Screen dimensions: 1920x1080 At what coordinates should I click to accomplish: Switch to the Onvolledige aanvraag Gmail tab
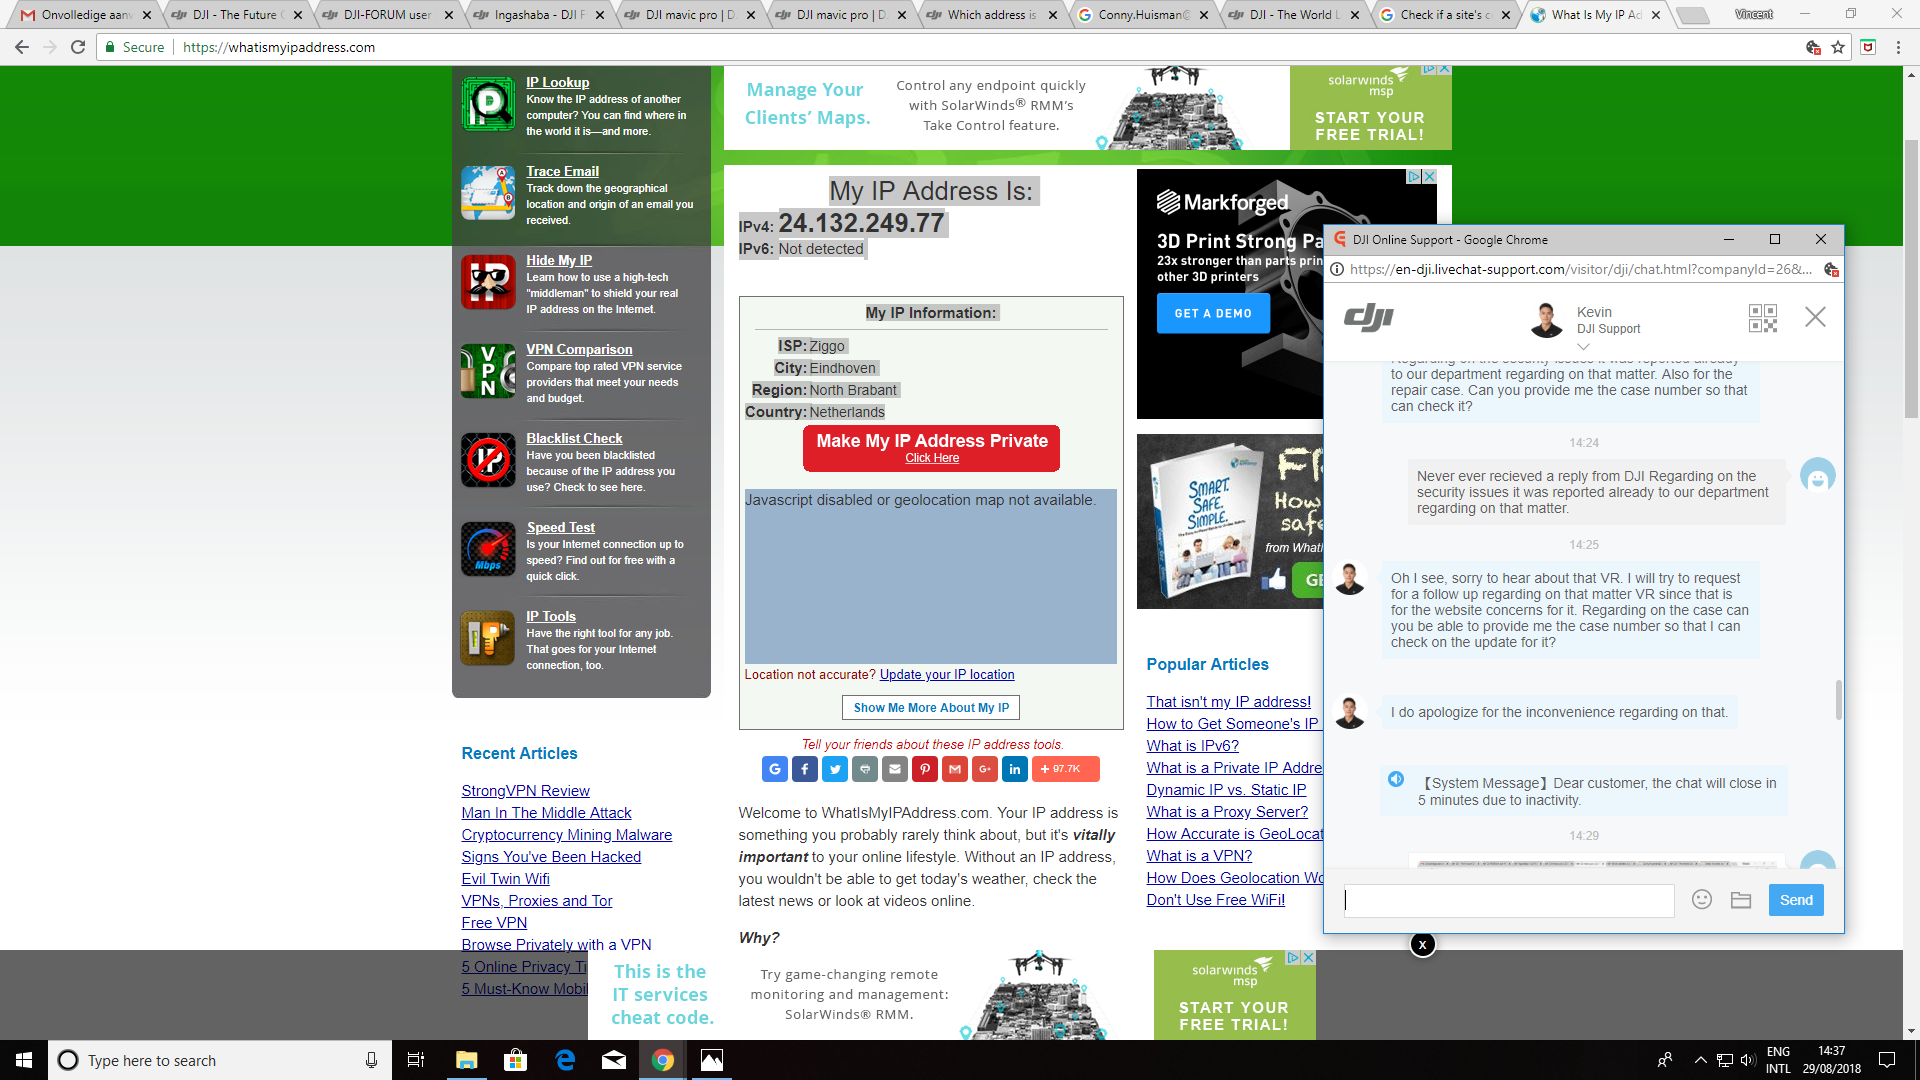(x=85, y=15)
